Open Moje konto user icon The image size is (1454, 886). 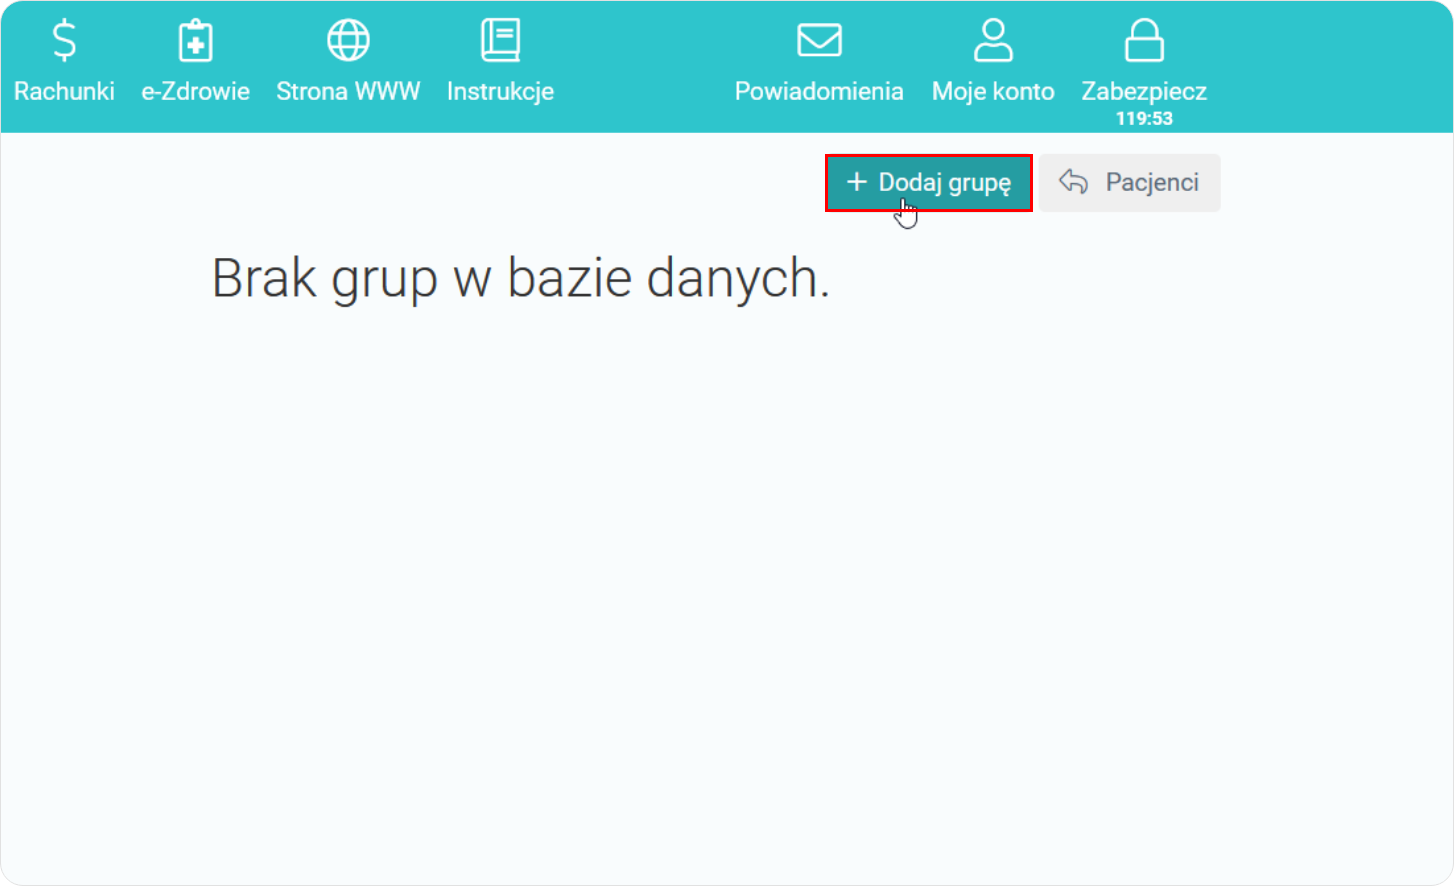[993, 41]
